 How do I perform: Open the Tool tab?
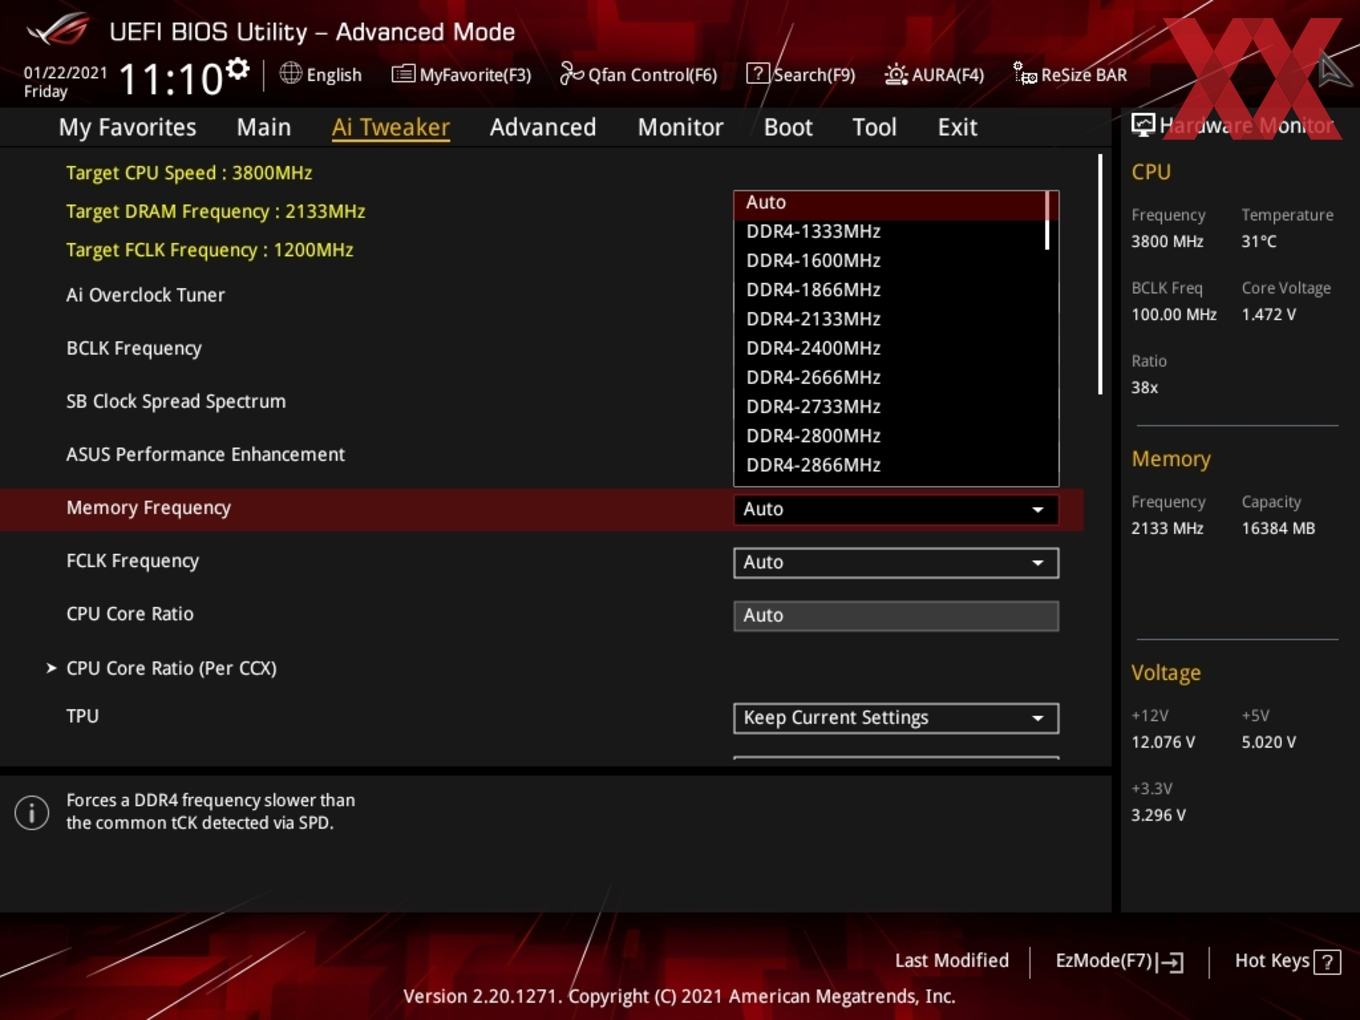(874, 127)
